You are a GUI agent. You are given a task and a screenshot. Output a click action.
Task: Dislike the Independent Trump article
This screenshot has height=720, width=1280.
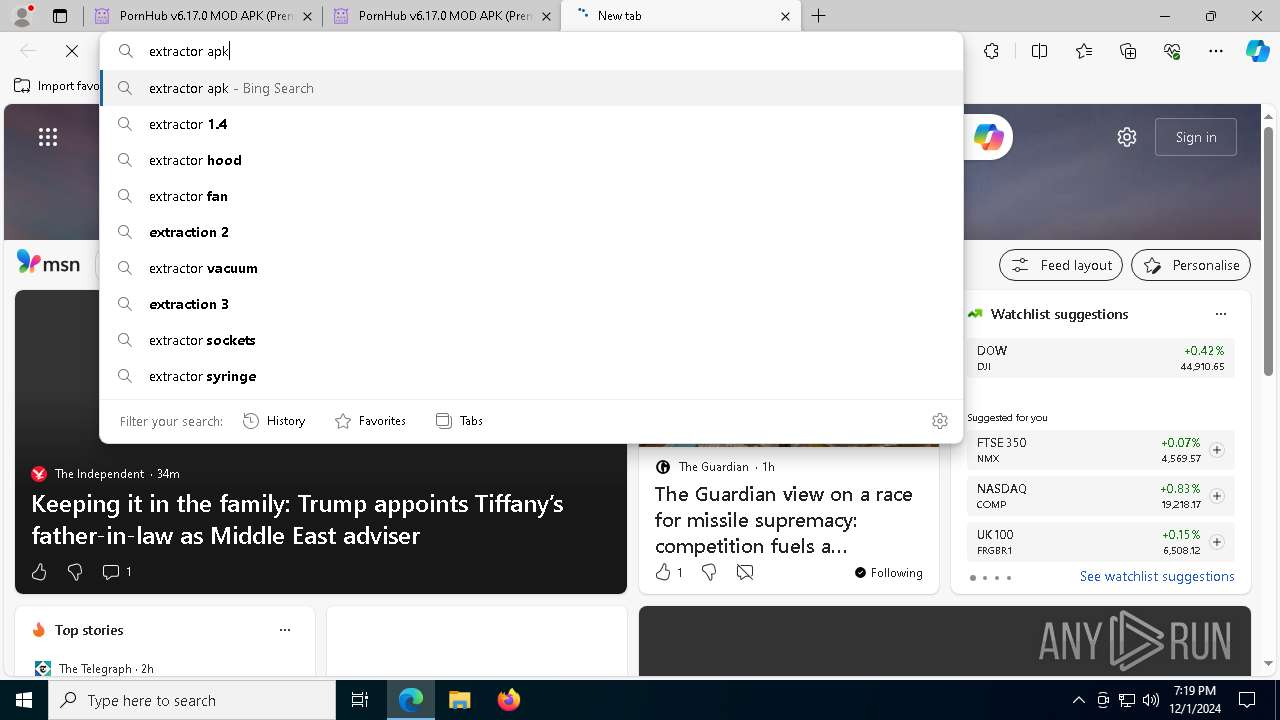point(75,572)
